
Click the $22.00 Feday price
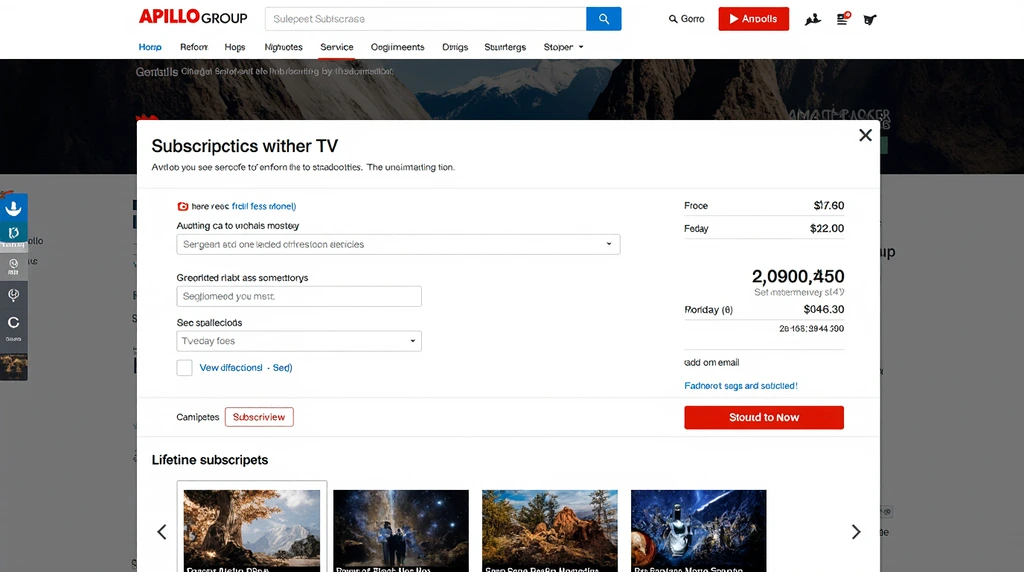pyautogui.click(x=827, y=229)
